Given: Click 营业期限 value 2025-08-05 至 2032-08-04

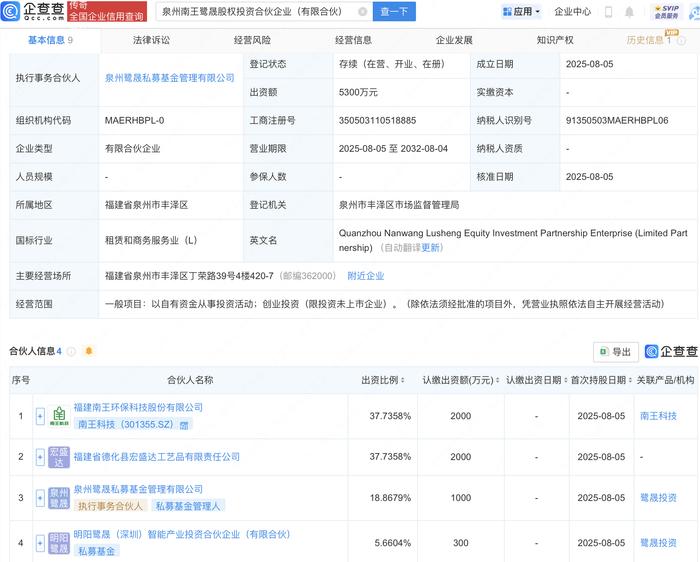Looking at the screenshot, I should [x=393, y=149].
